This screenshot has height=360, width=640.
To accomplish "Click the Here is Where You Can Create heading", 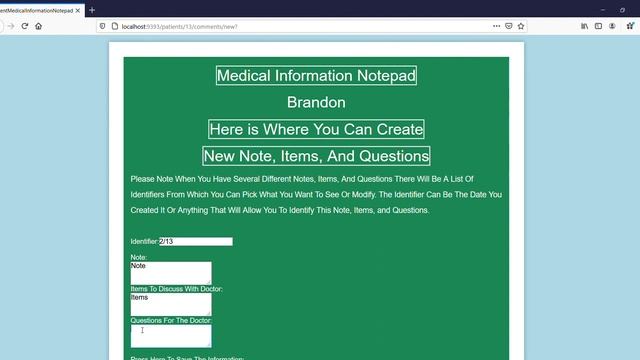I will point(316,129).
